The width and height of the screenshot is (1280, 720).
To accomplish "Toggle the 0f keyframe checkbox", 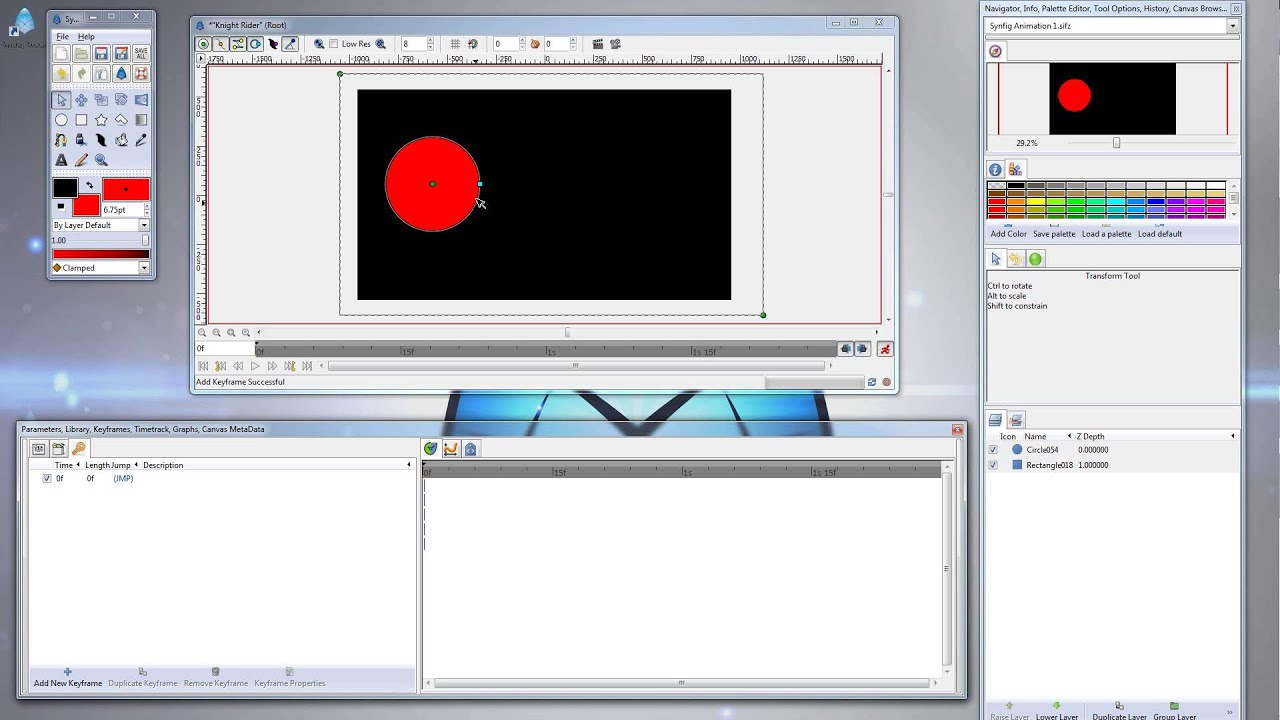I will 47,479.
